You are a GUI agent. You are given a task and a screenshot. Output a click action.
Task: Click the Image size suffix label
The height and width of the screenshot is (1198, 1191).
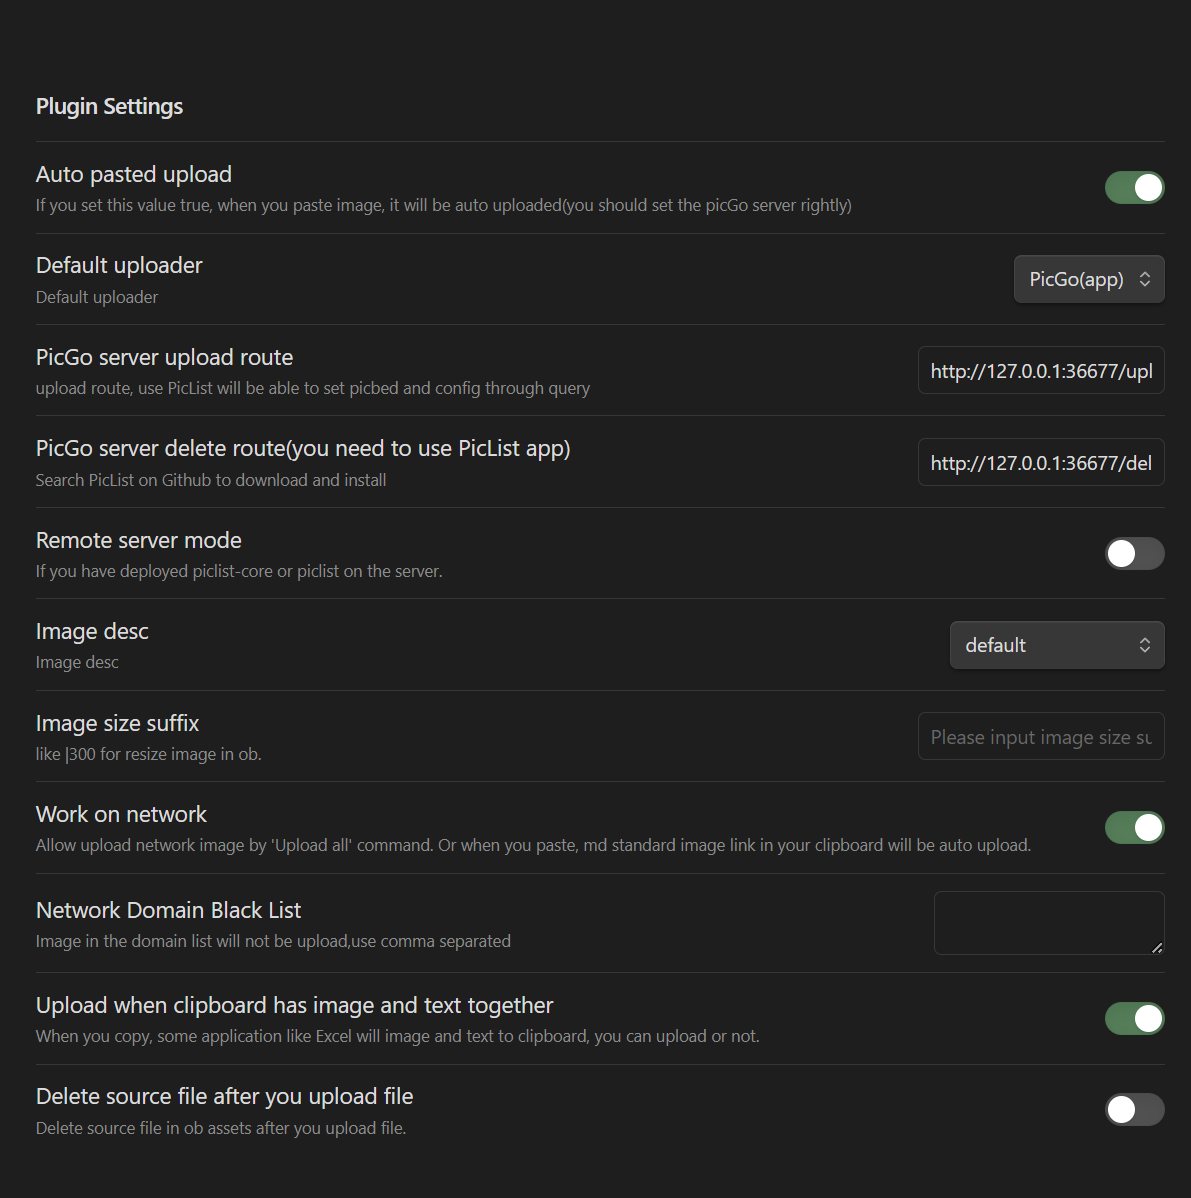point(117,724)
